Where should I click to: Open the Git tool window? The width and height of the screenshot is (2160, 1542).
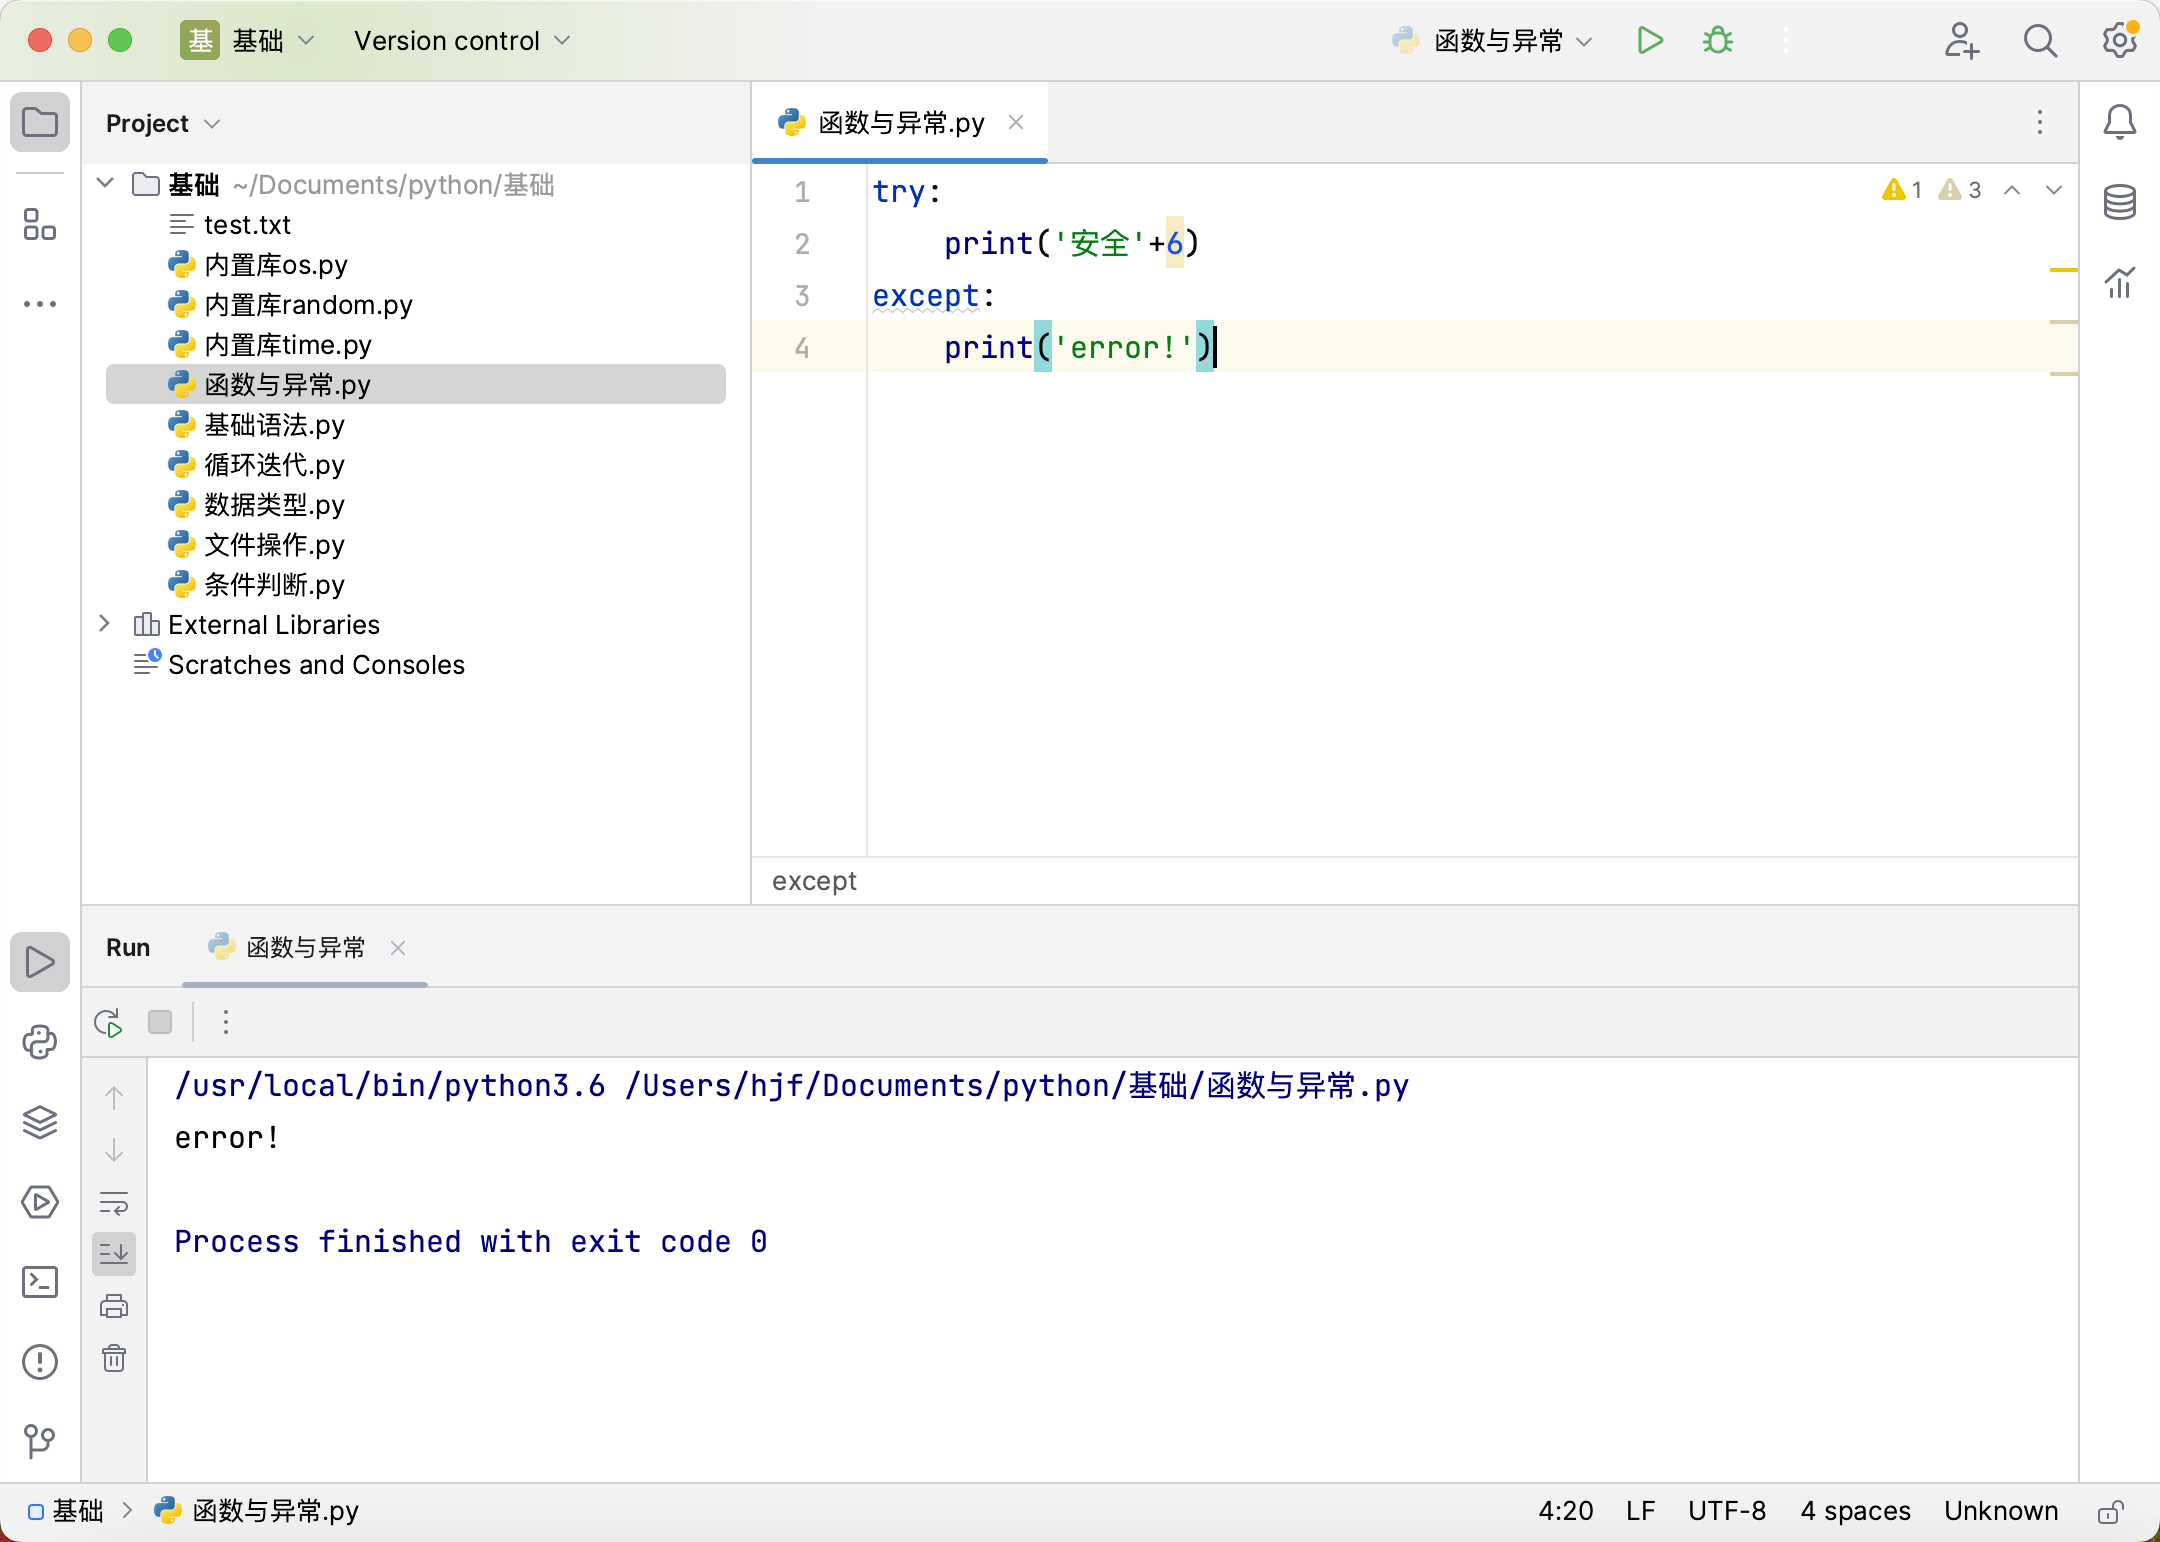40,1440
